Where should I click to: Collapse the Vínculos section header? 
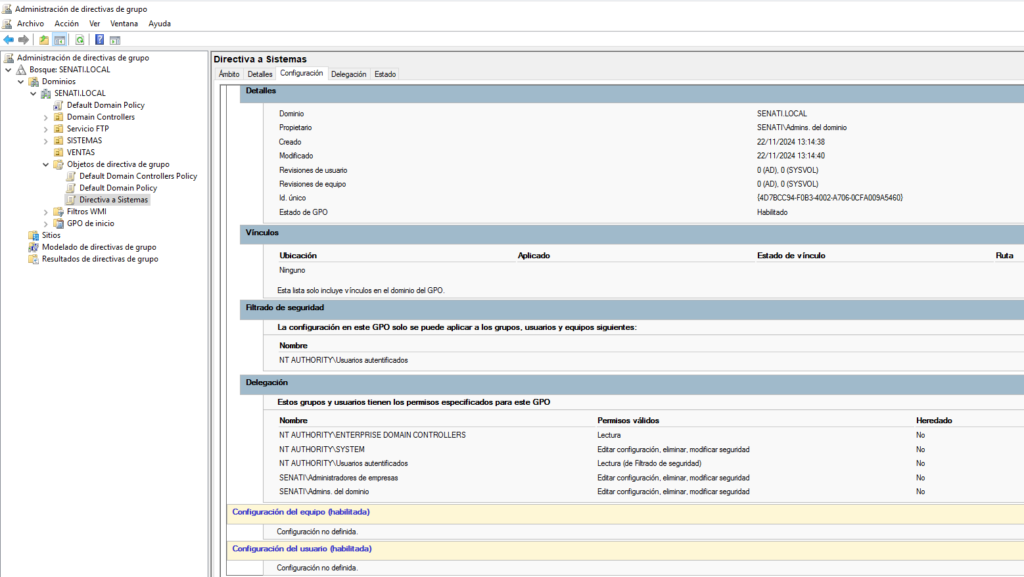pyautogui.click(x=632, y=234)
